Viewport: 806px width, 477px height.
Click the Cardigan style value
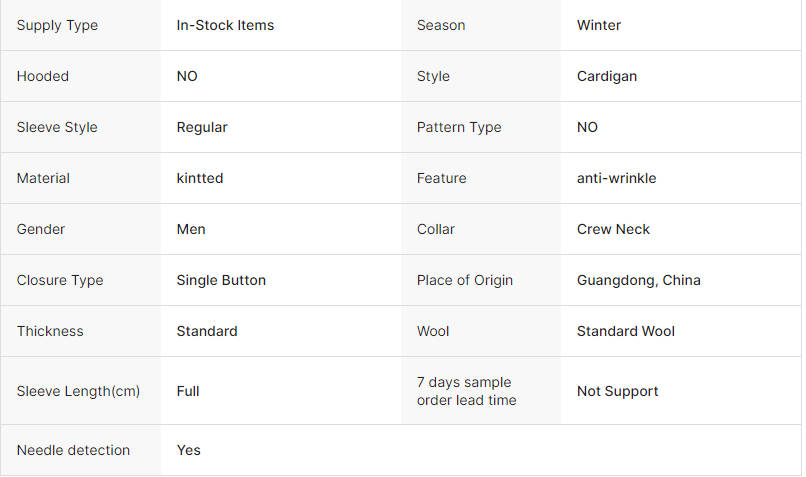click(x=607, y=76)
